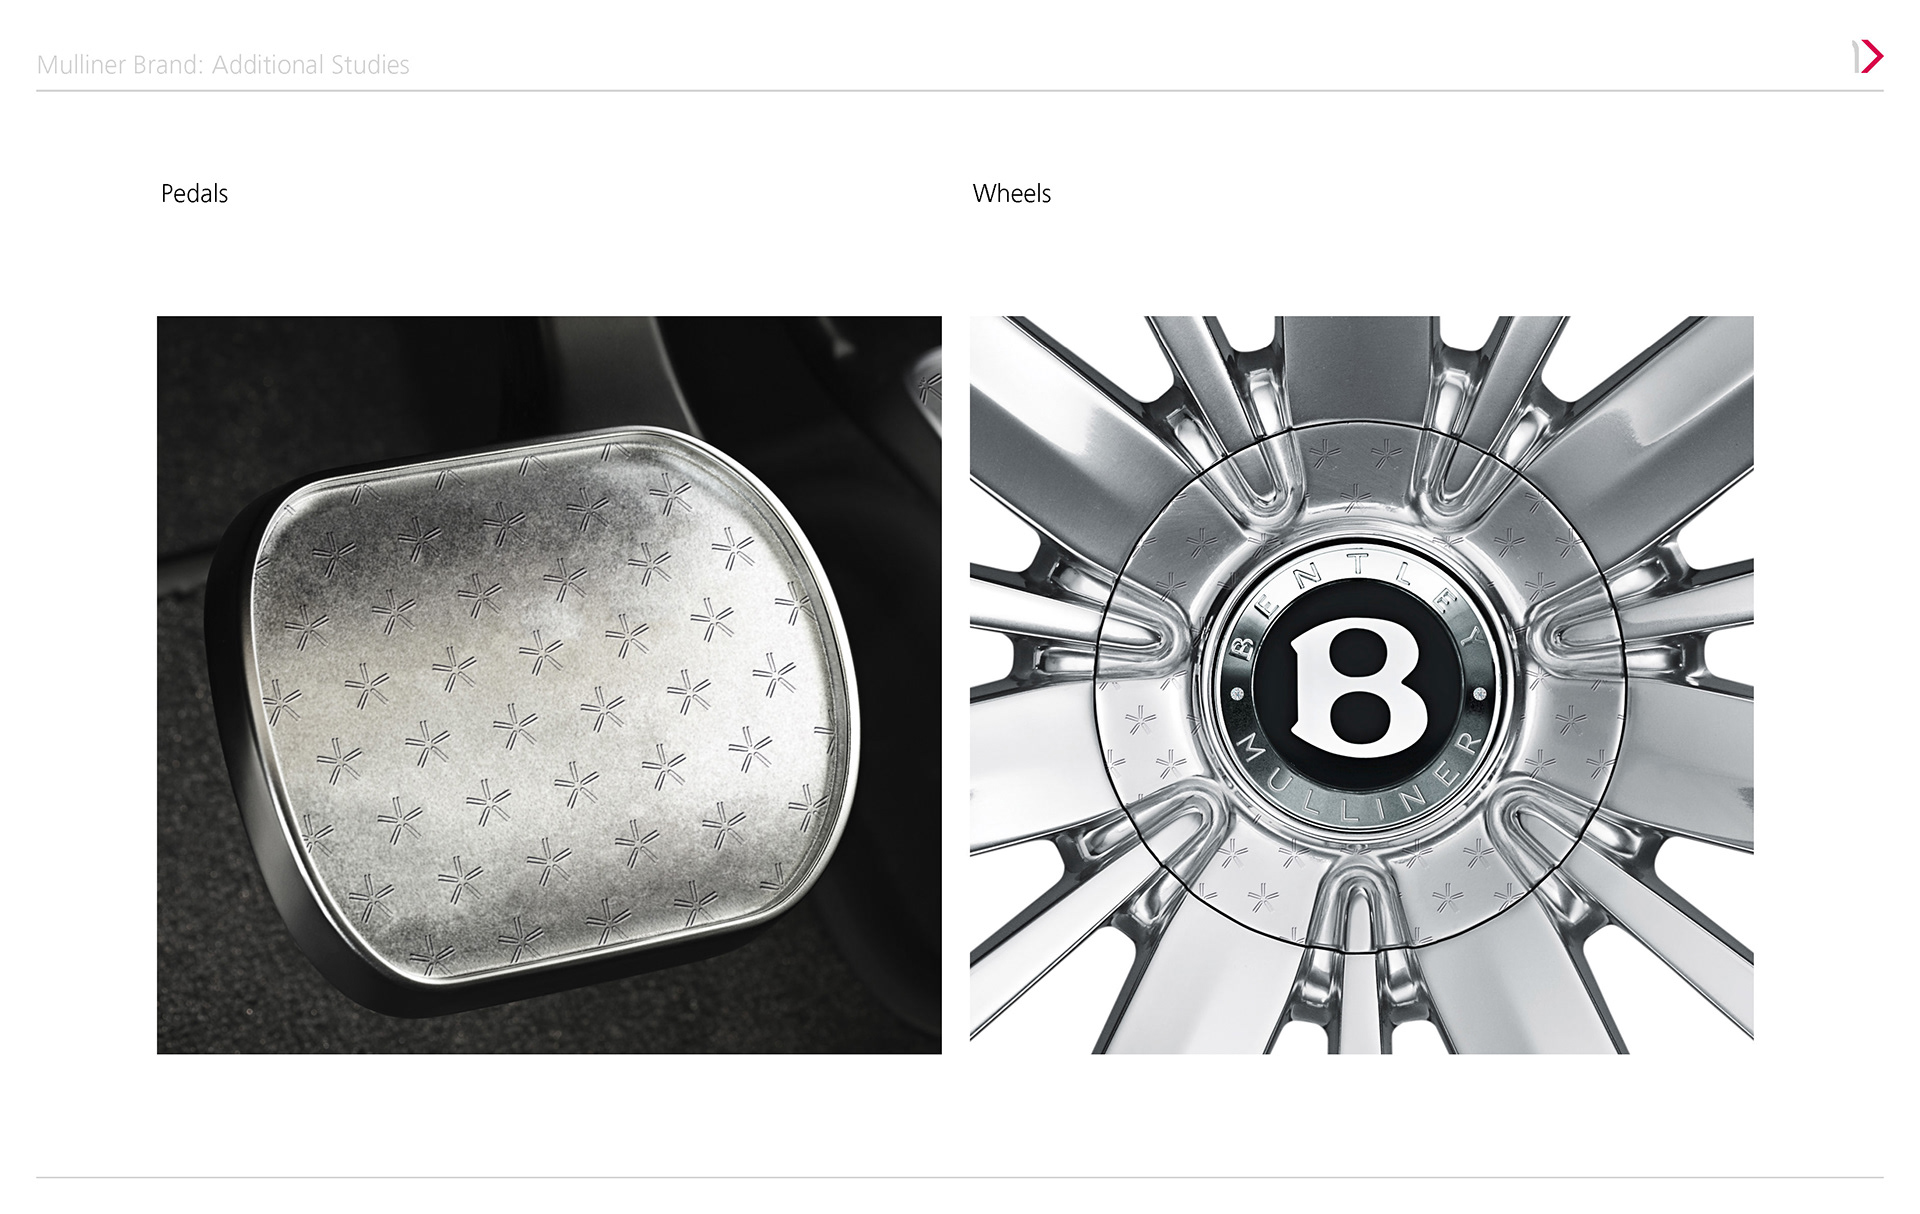Click the left rivet dot on wheel badge
The height and width of the screenshot is (1214, 1920).
pos(1237,694)
